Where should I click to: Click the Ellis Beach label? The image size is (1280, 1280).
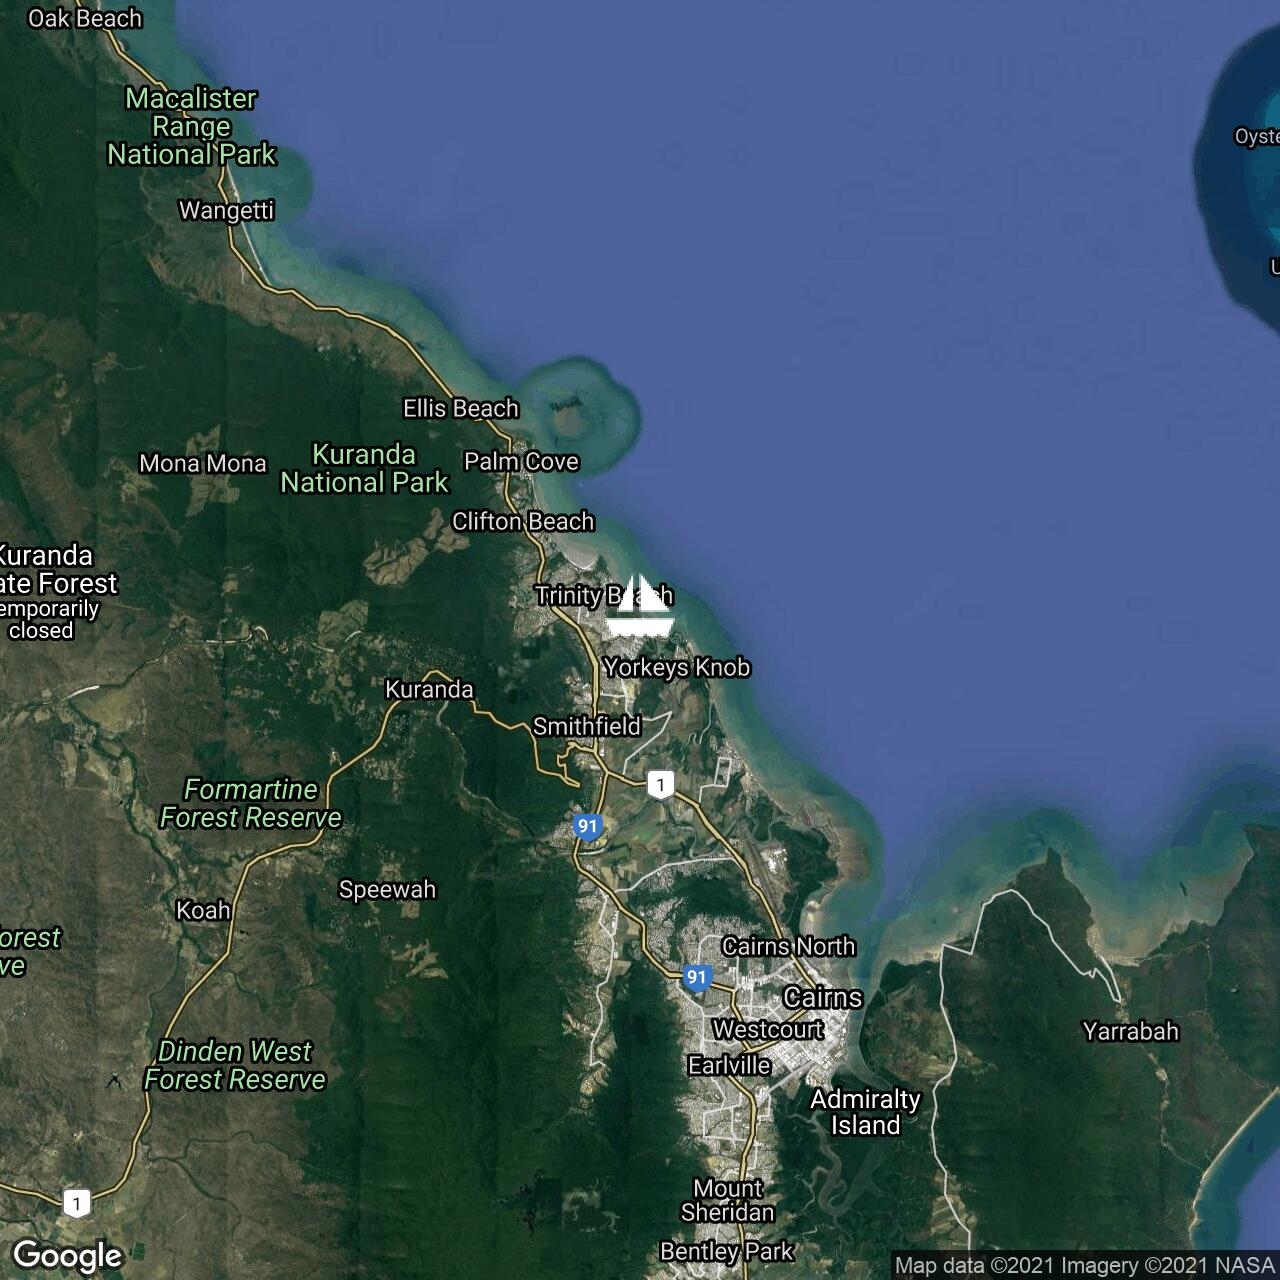[x=461, y=408]
